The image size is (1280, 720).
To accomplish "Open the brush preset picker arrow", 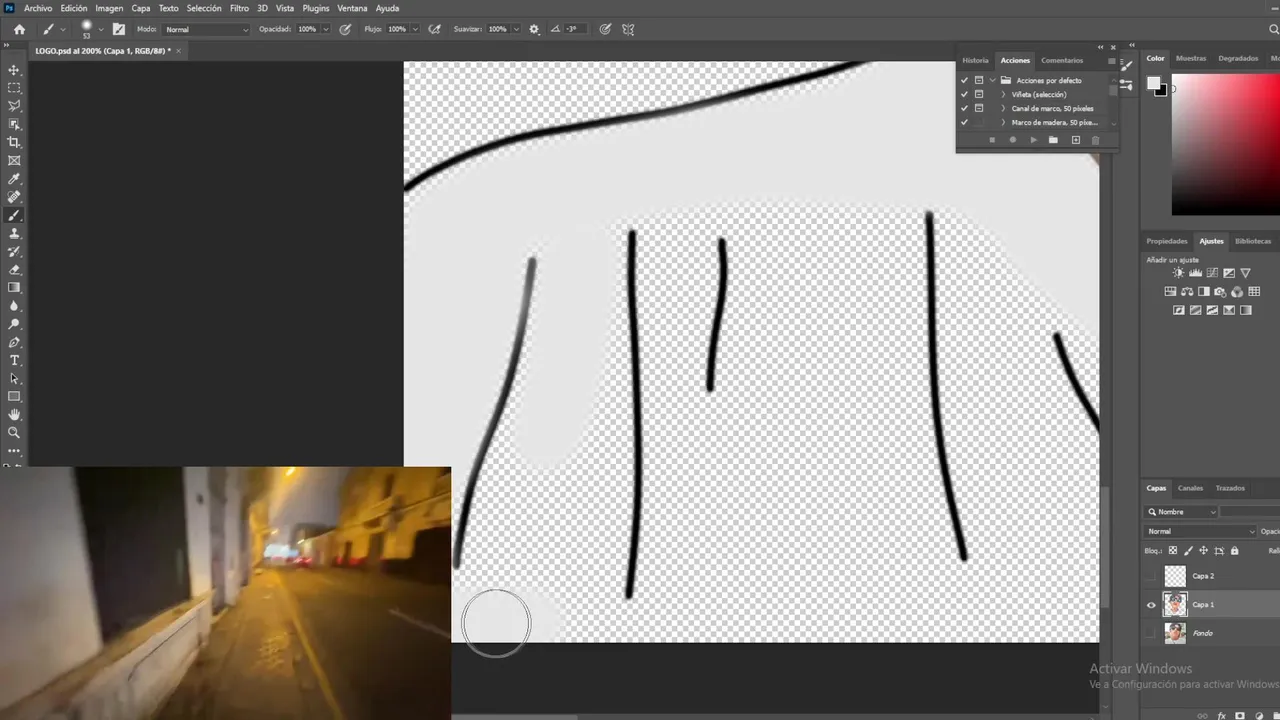I will [x=101, y=29].
